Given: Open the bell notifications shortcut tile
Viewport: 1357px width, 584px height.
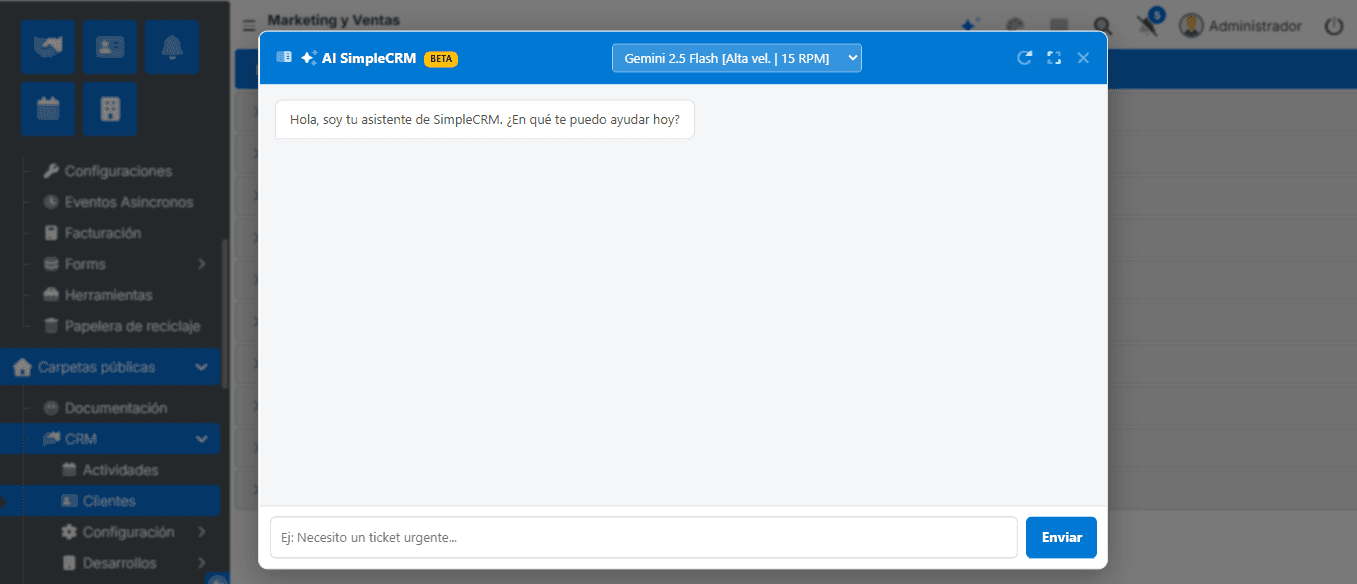Looking at the screenshot, I should 172,47.
